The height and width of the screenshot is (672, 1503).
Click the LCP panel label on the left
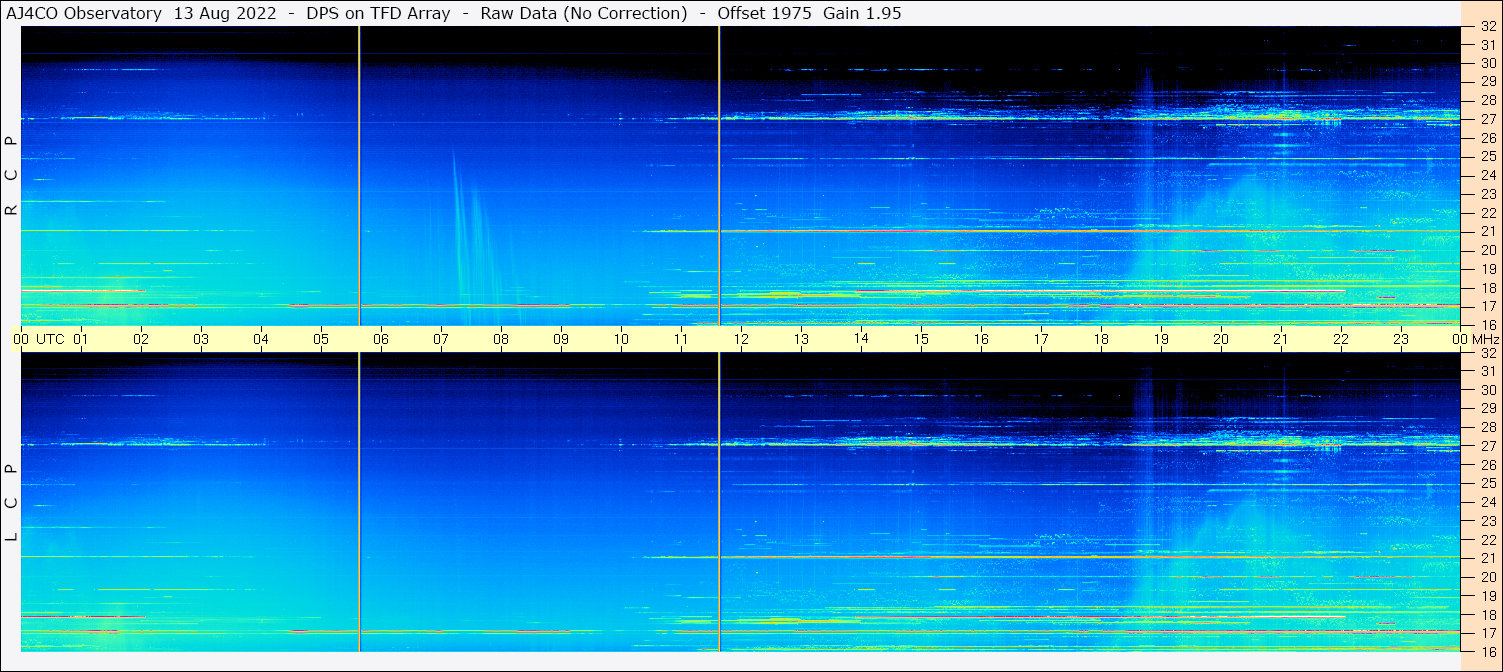tap(11, 503)
